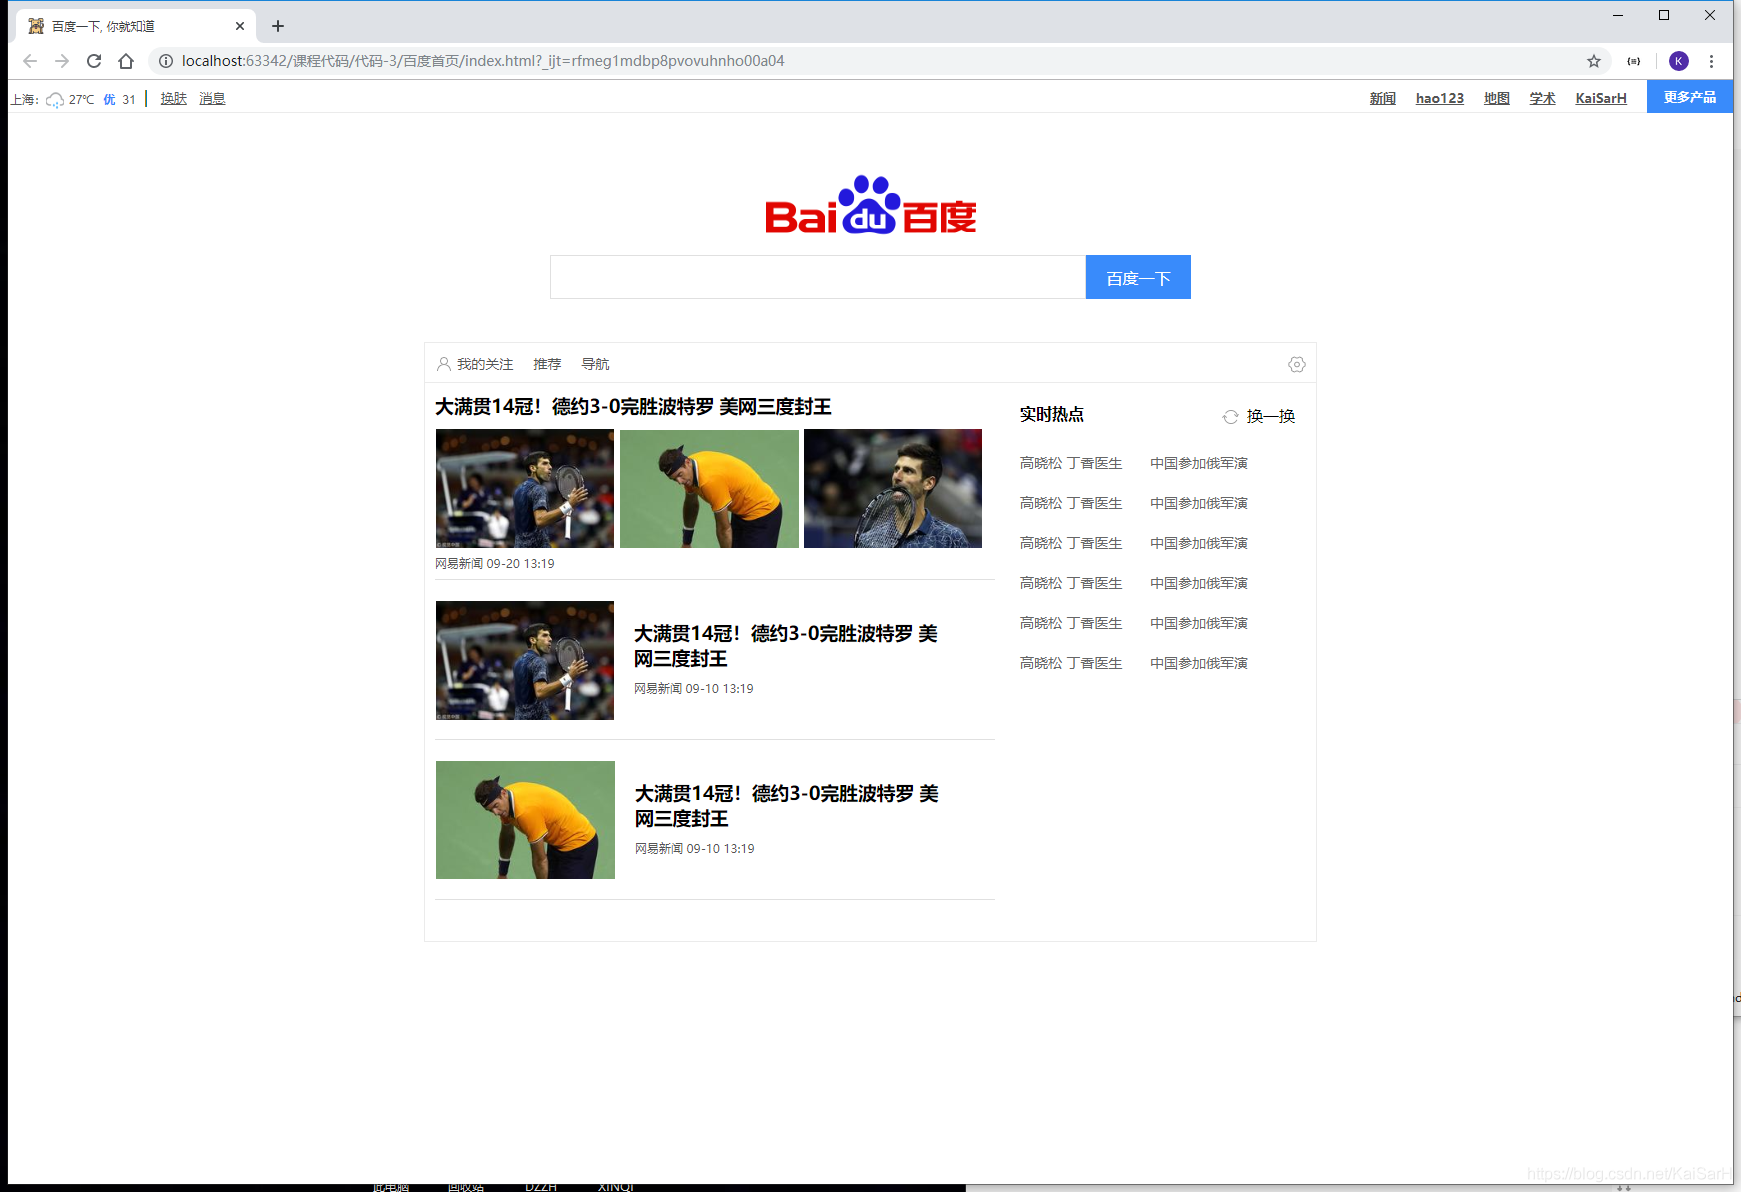Bookmark this page with the star icon
This screenshot has height=1192, width=1741.
[x=1594, y=61]
